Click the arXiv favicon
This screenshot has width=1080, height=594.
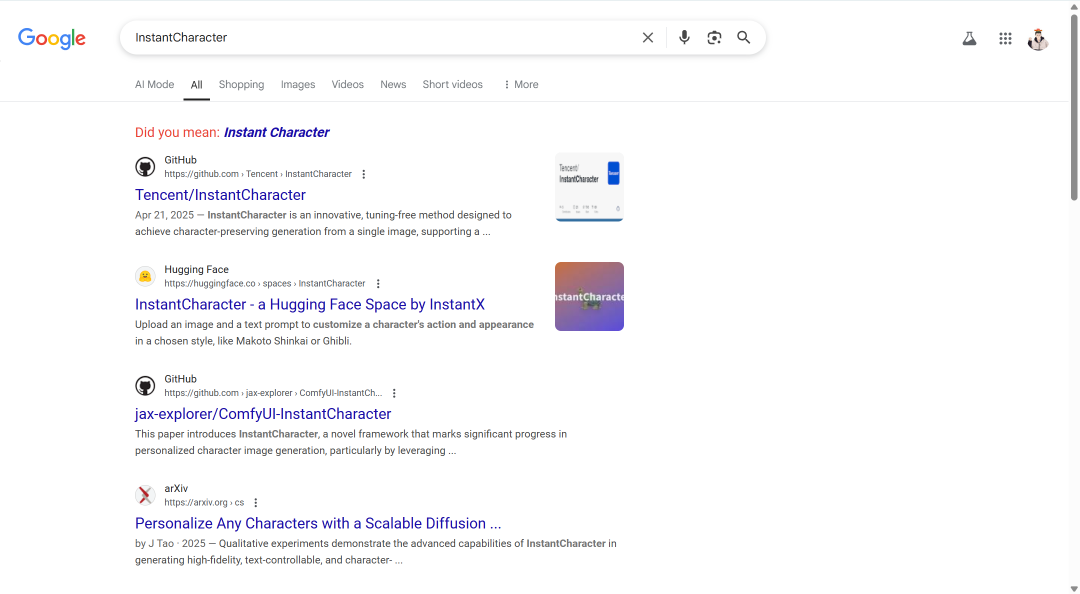(145, 495)
